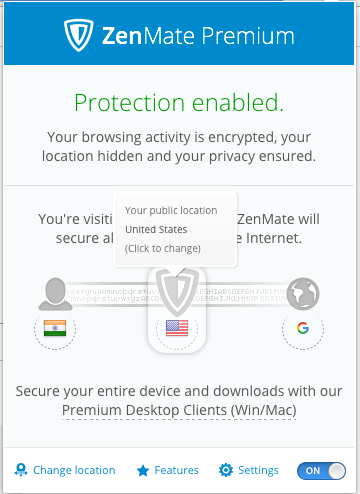This screenshot has height=494, width=360.
Task: Click the Change location pin icon
Action: tap(21, 470)
